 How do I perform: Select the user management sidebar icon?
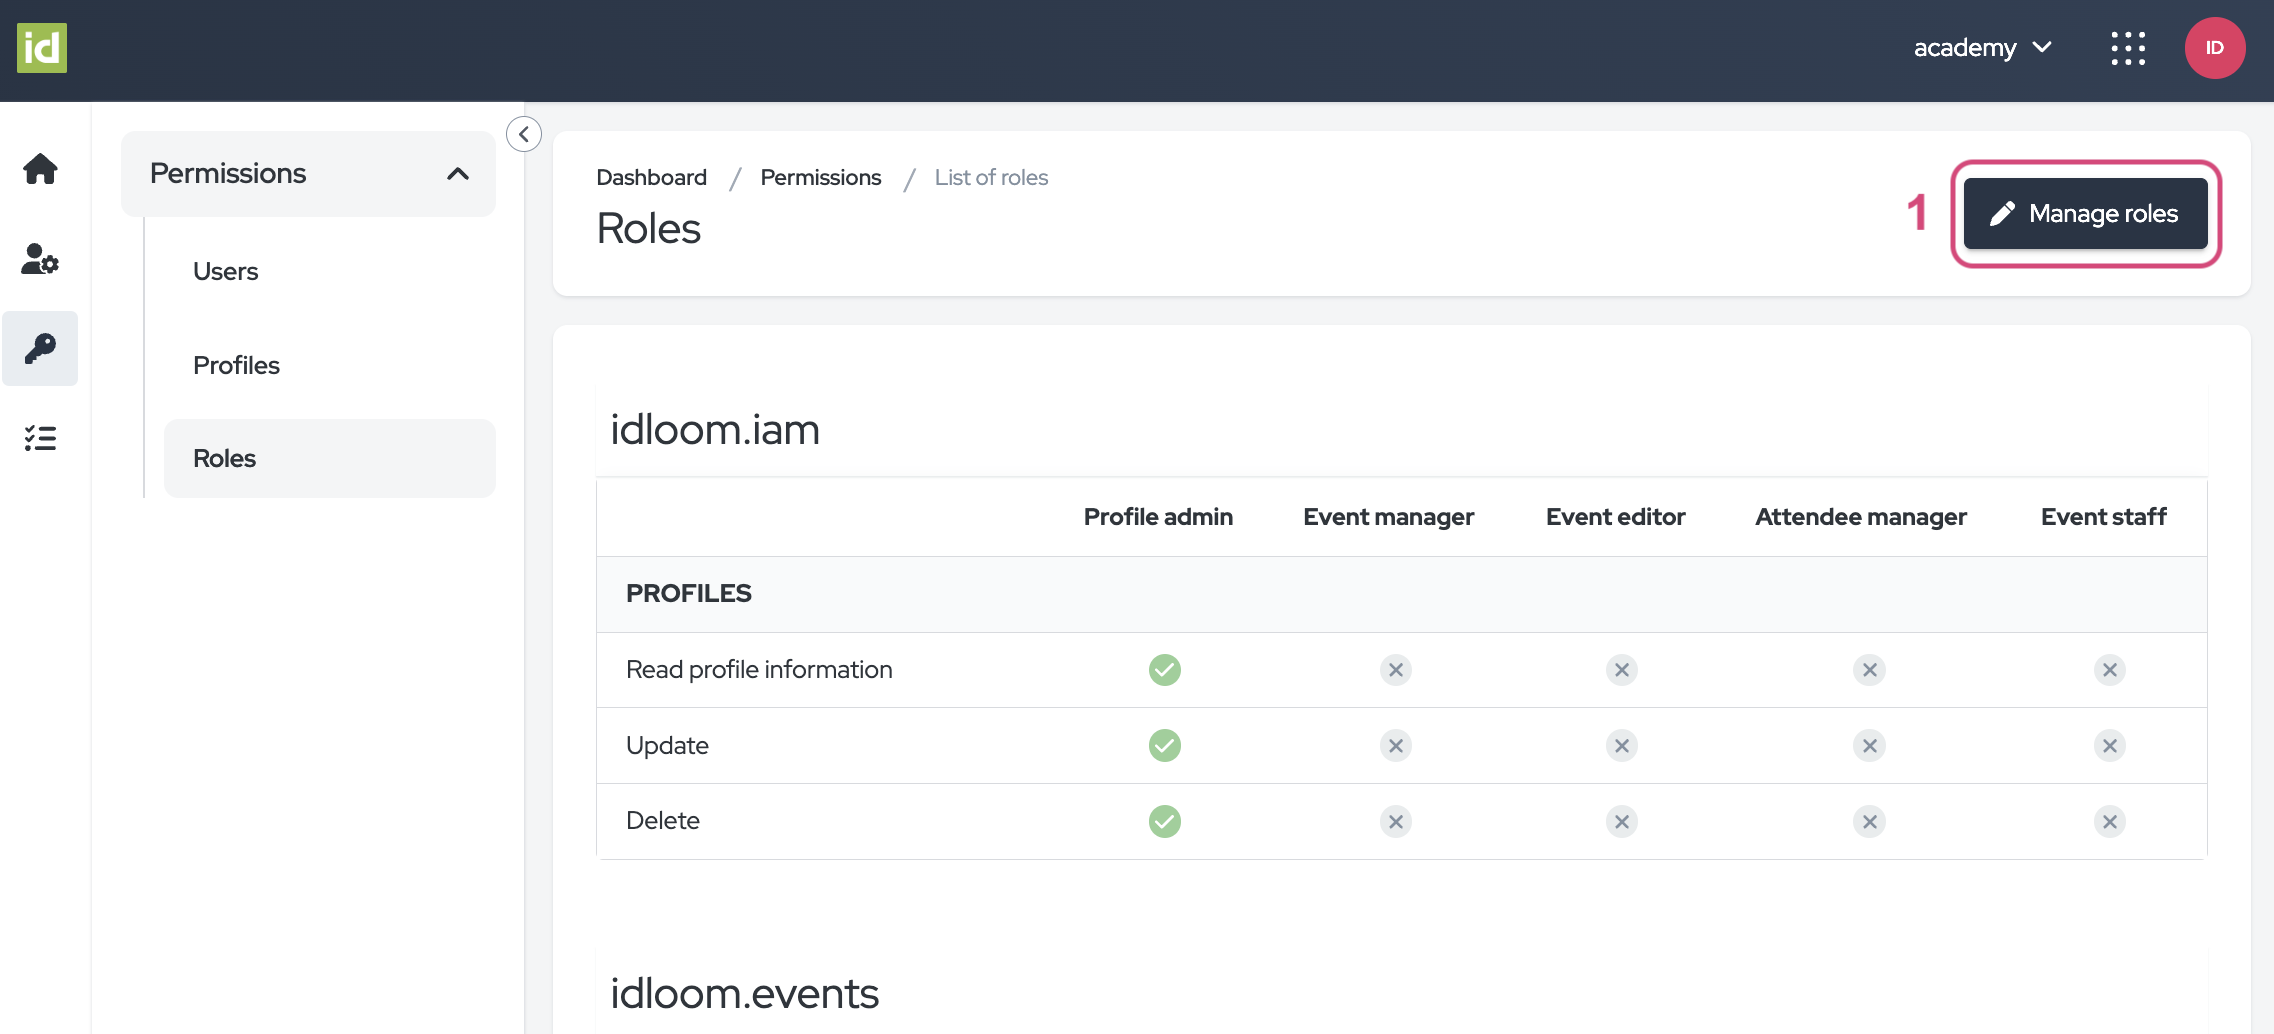[x=40, y=261]
